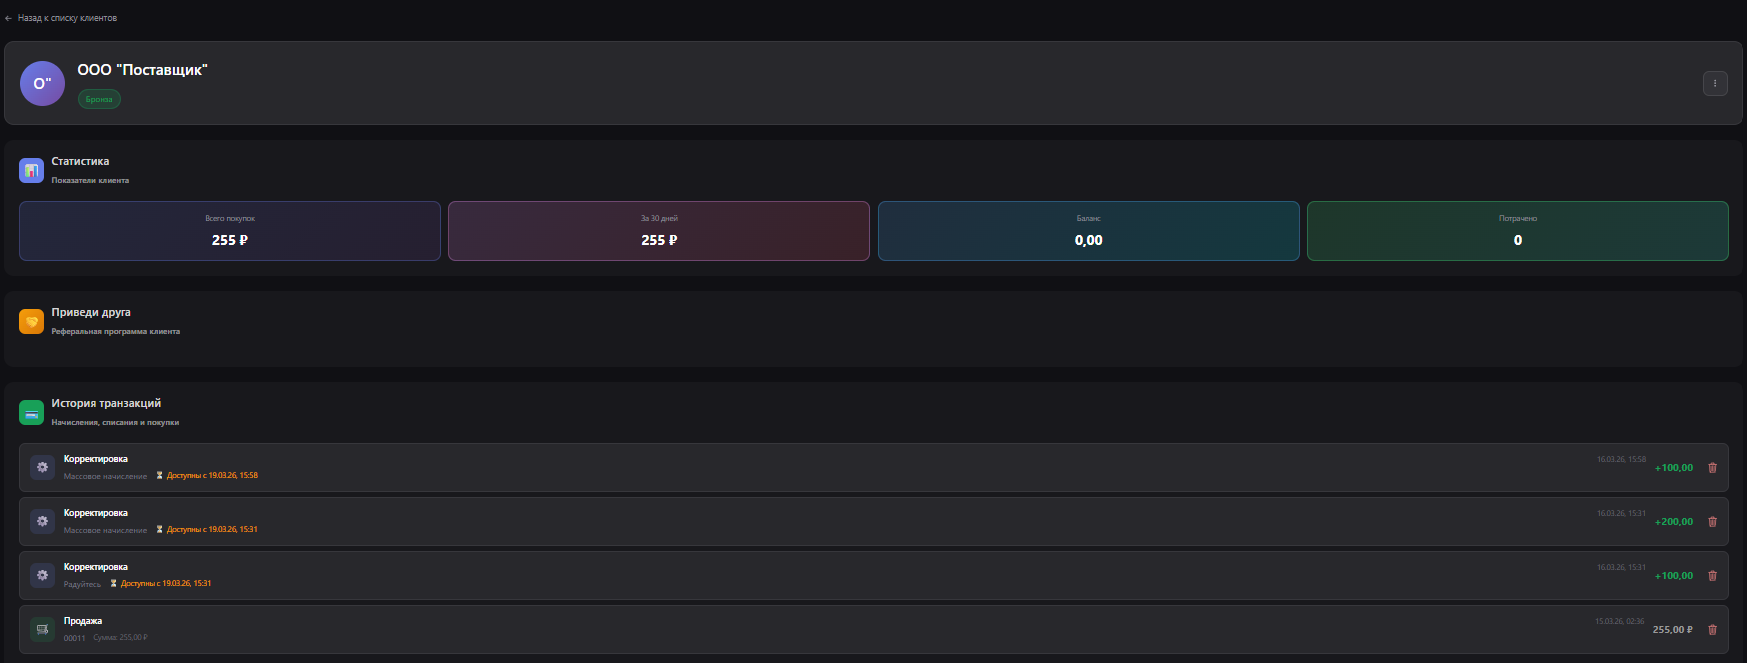1747x663 pixels.
Task: Click the Продажа transaction cart icon
Action: (x=42, y=629)
